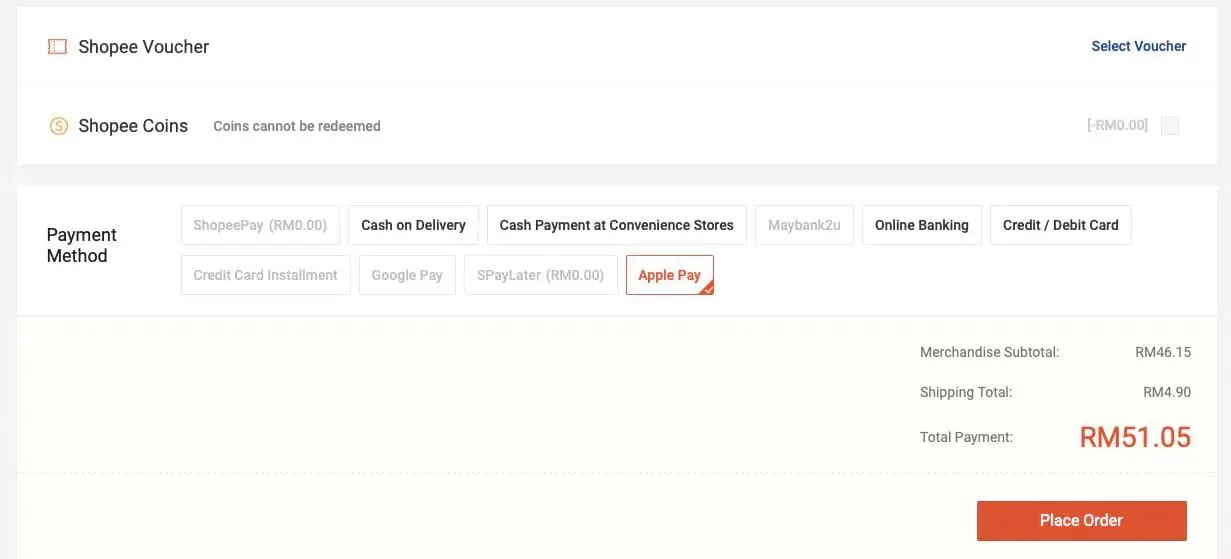Select Credit / Debit Card option
Image resolution: width=1231 pixels, height=559 pixels.
tap(1060, 225)
